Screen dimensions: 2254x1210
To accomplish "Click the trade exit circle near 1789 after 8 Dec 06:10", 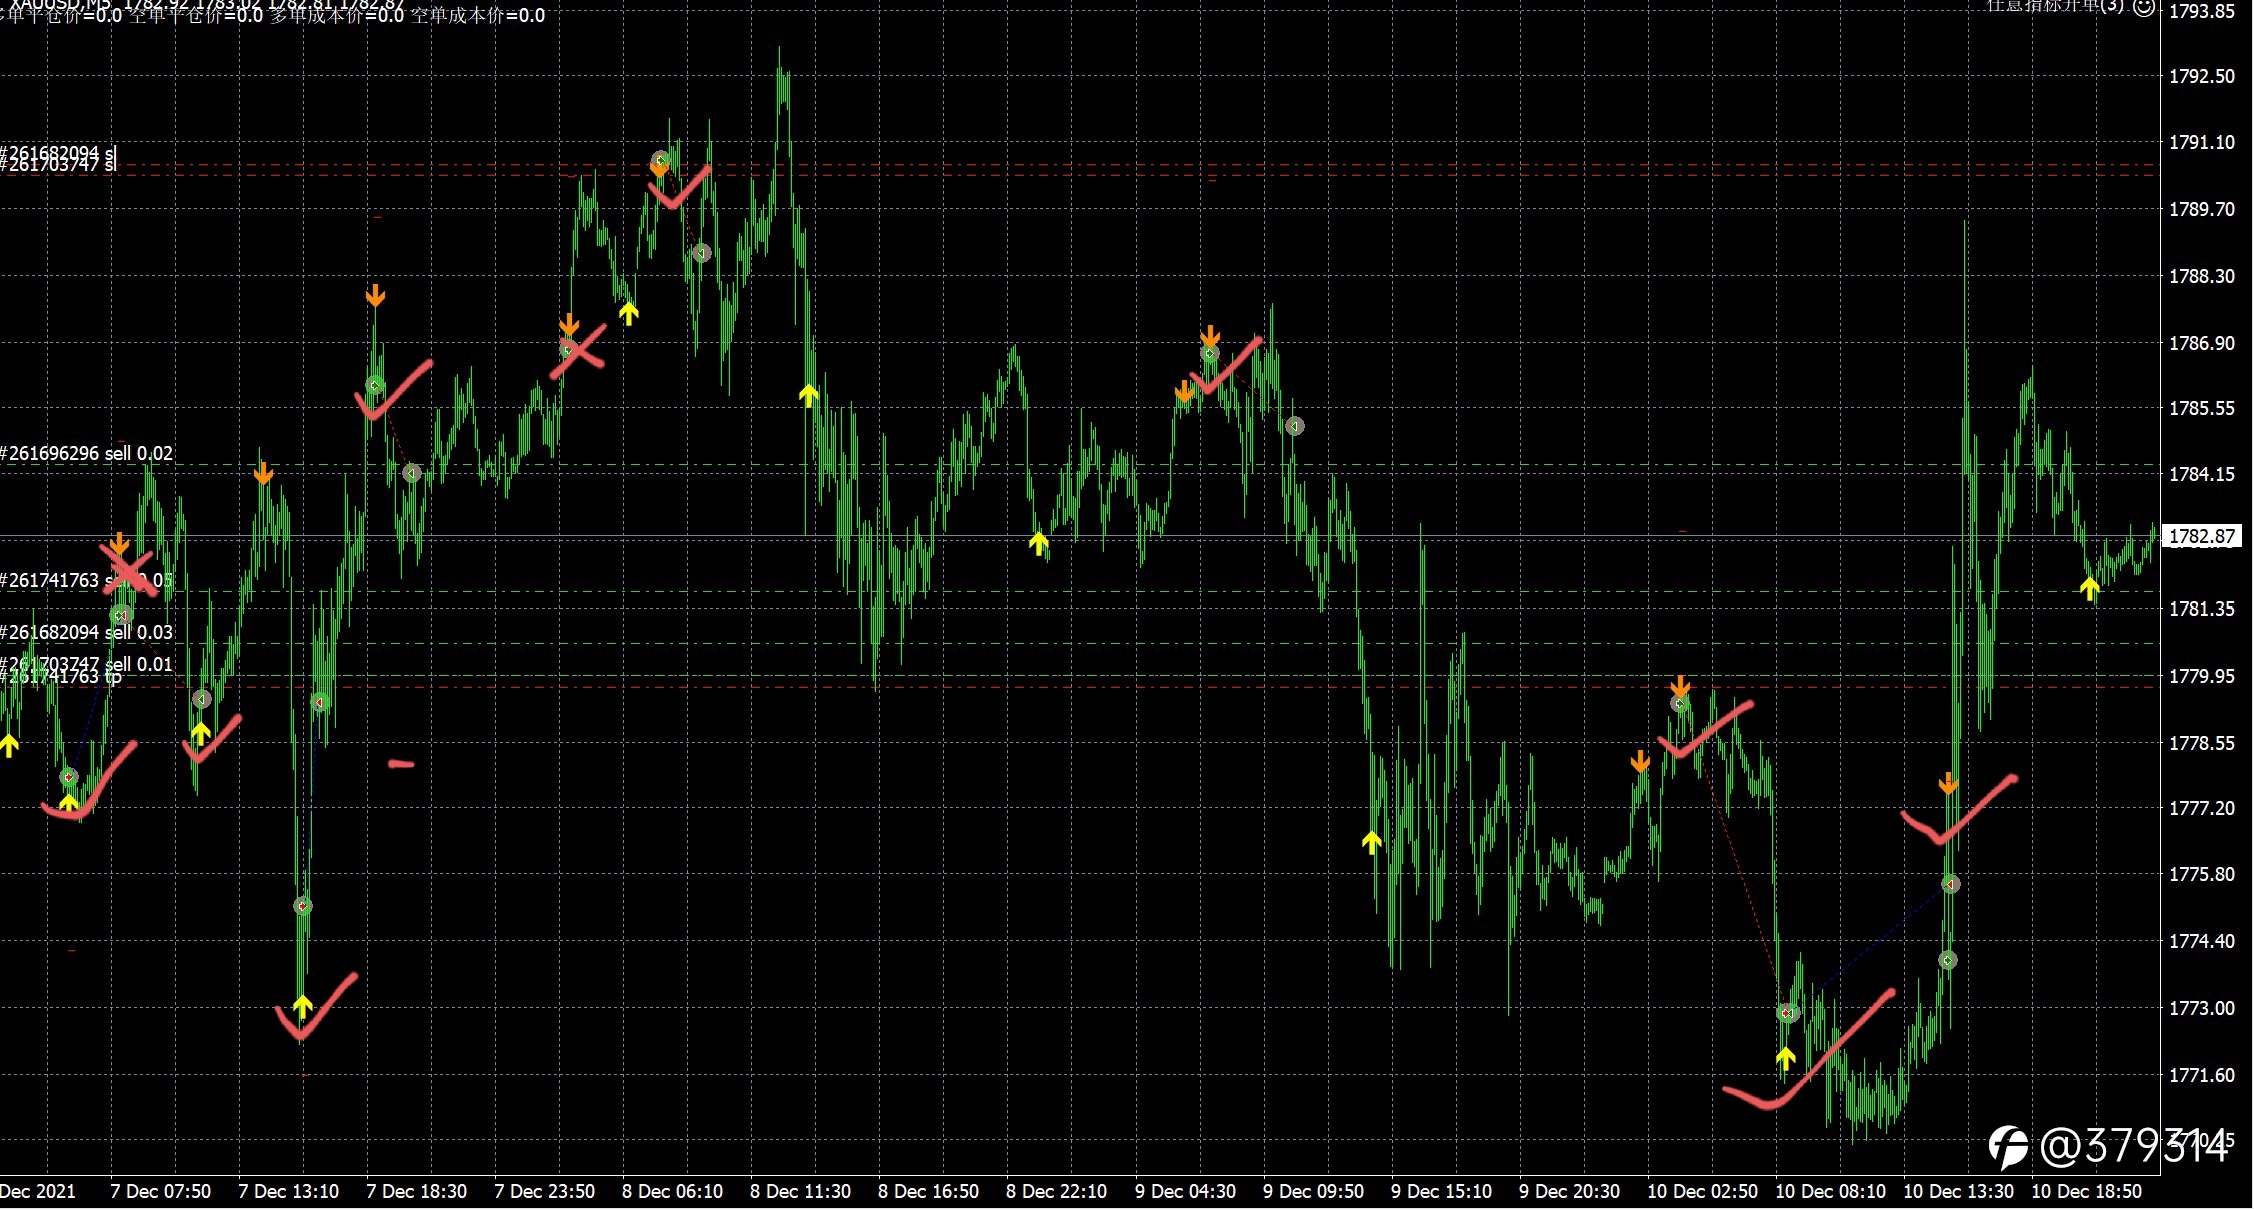I will pyautogui.click(x=701, y=253).
